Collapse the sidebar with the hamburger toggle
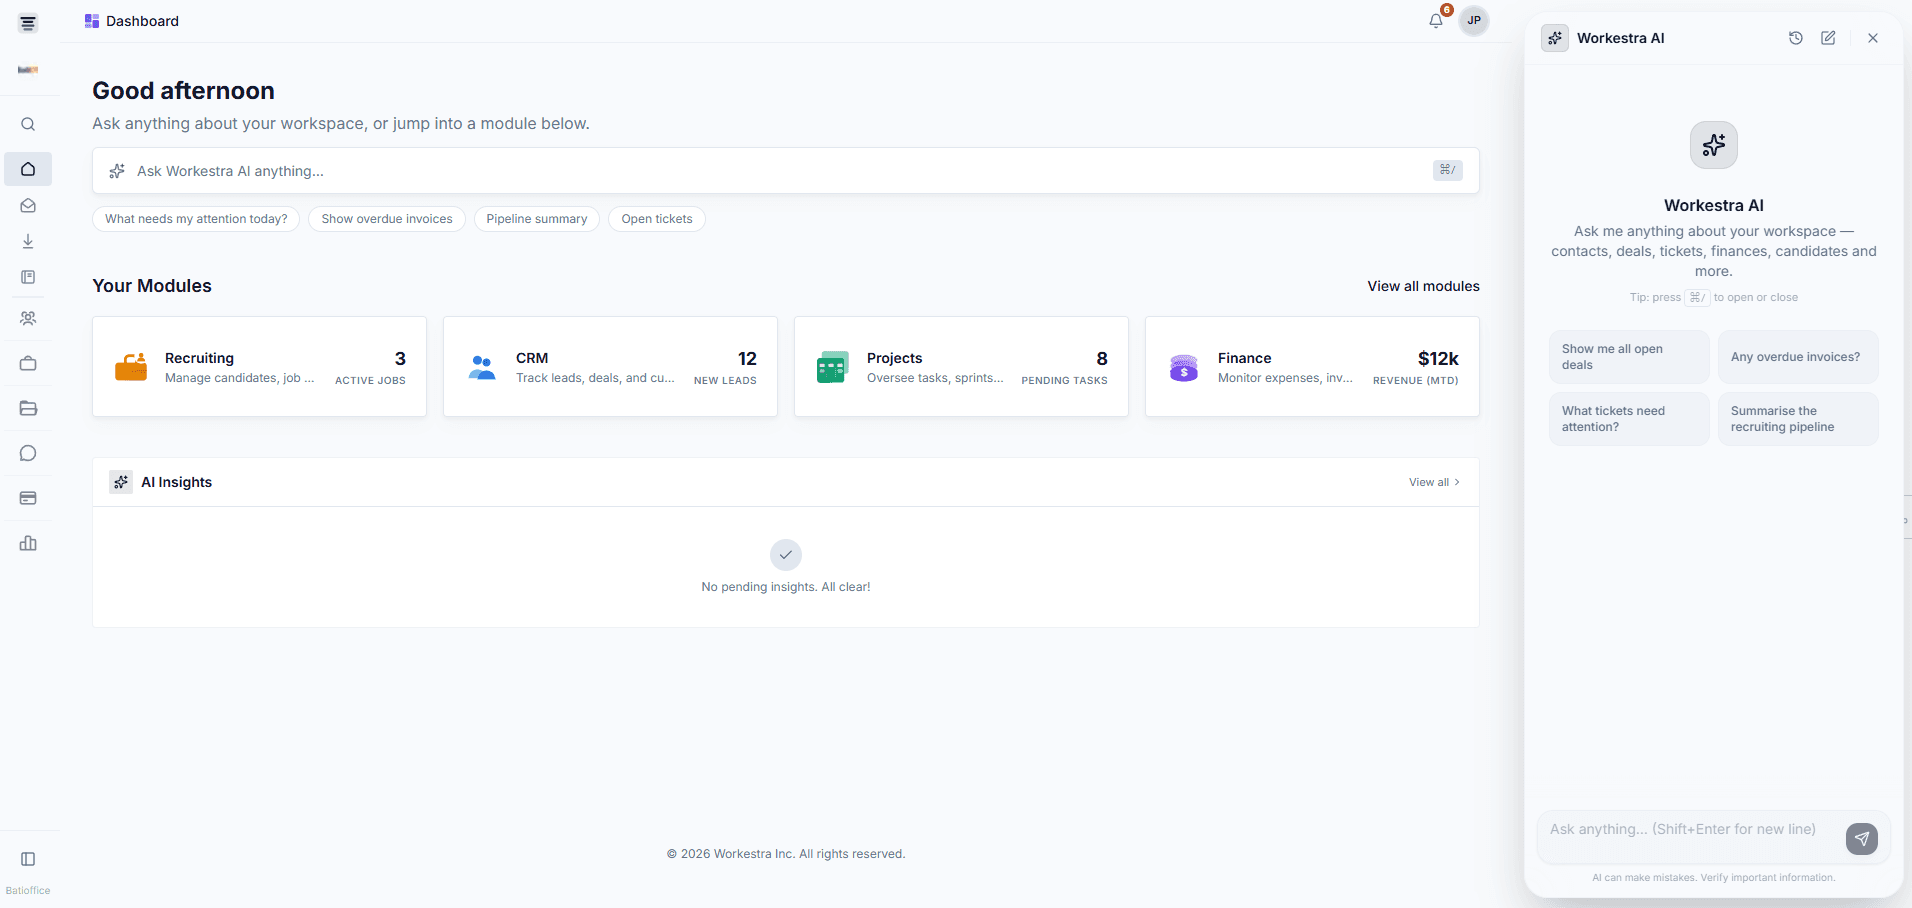 pyautogui.click(x=27, y=21)
